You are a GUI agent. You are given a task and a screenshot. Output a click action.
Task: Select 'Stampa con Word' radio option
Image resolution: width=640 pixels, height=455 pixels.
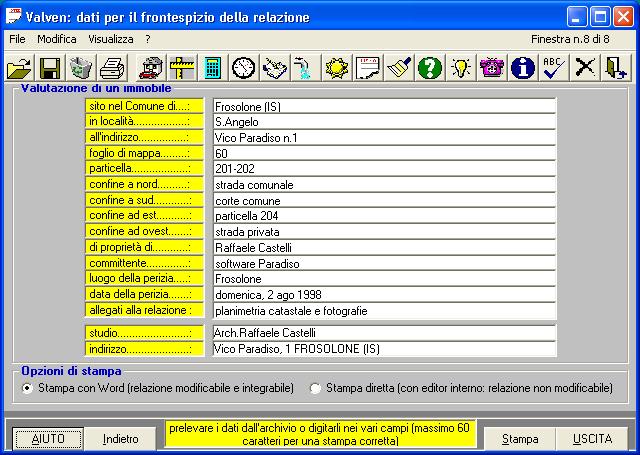(27, 387)
